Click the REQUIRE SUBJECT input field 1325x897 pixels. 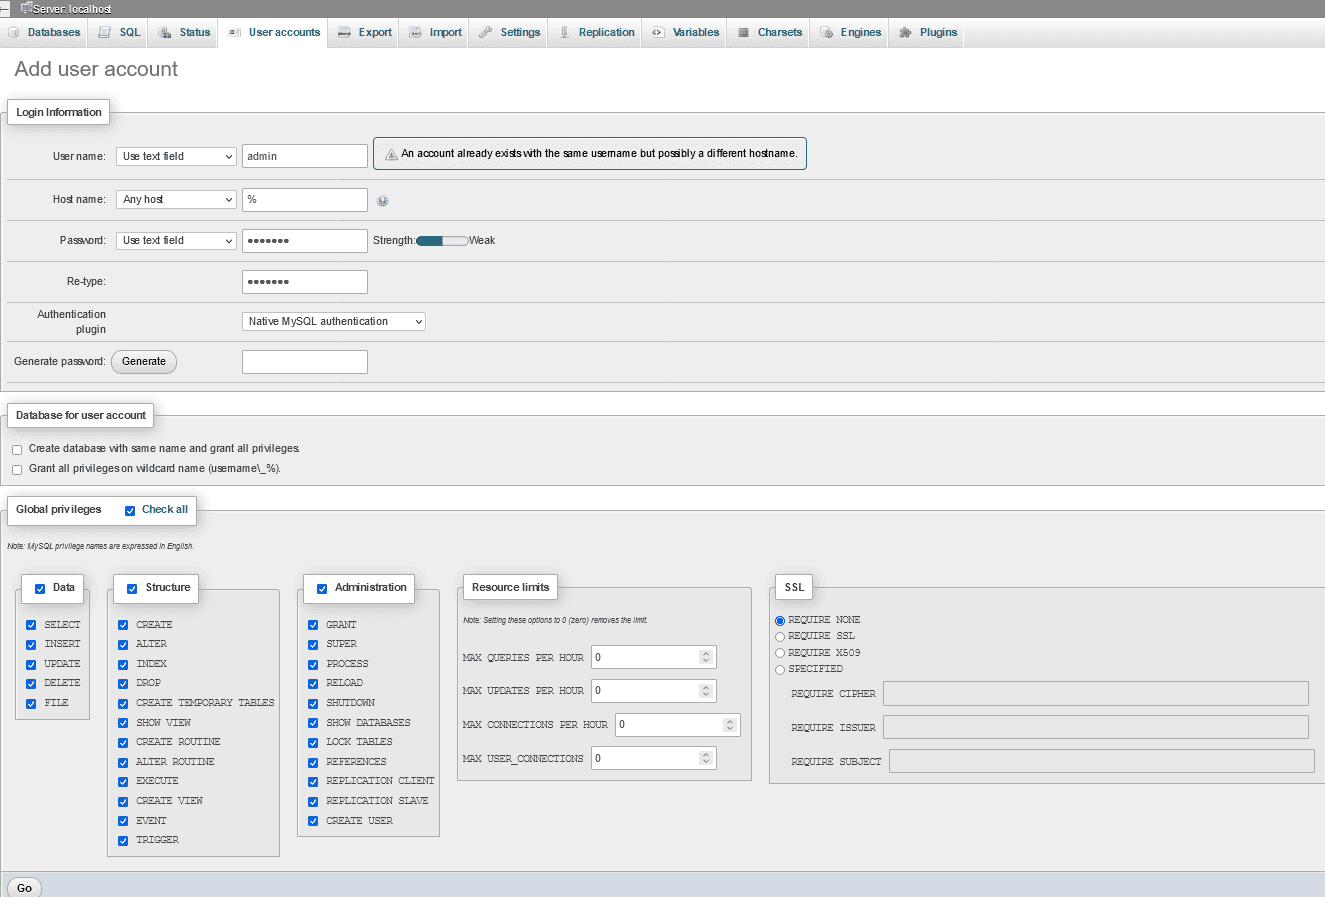tap(1102, 761)
